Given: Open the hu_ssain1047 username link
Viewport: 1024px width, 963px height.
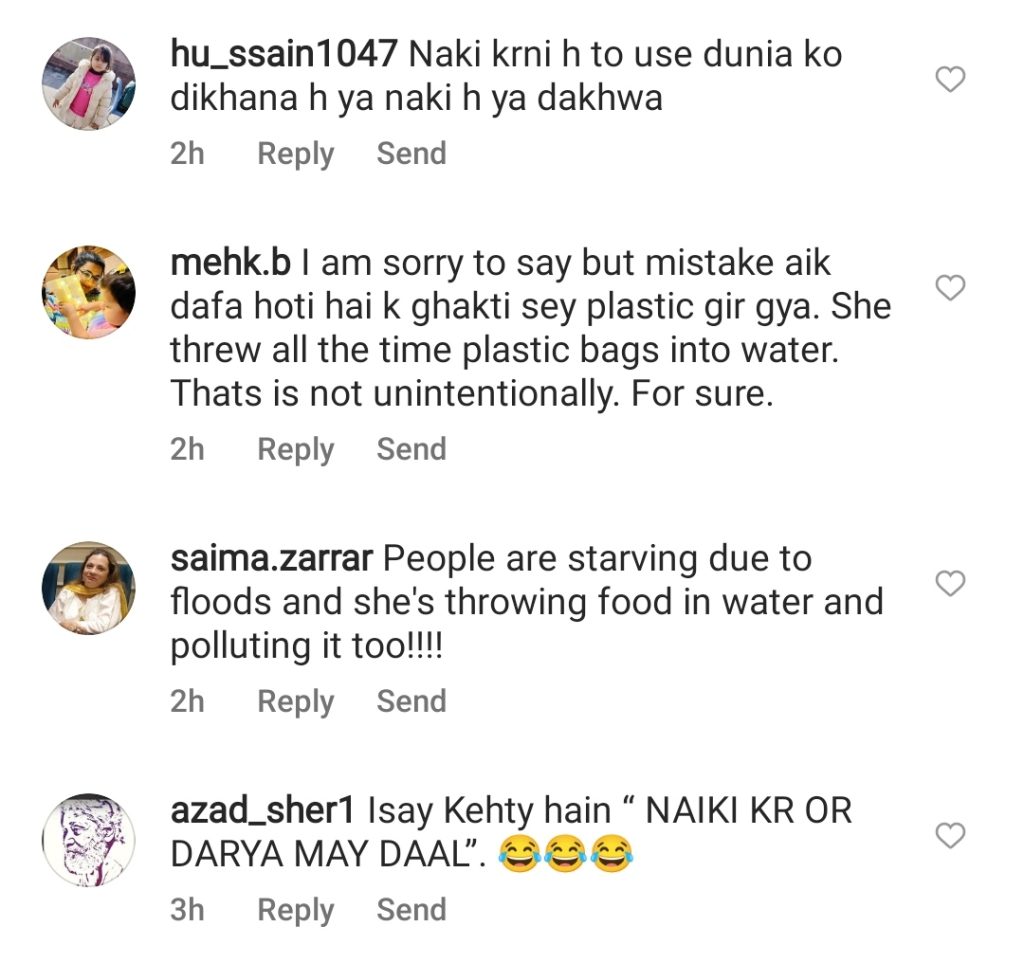Looking at the screenshot, I should (x=284, y=55).
